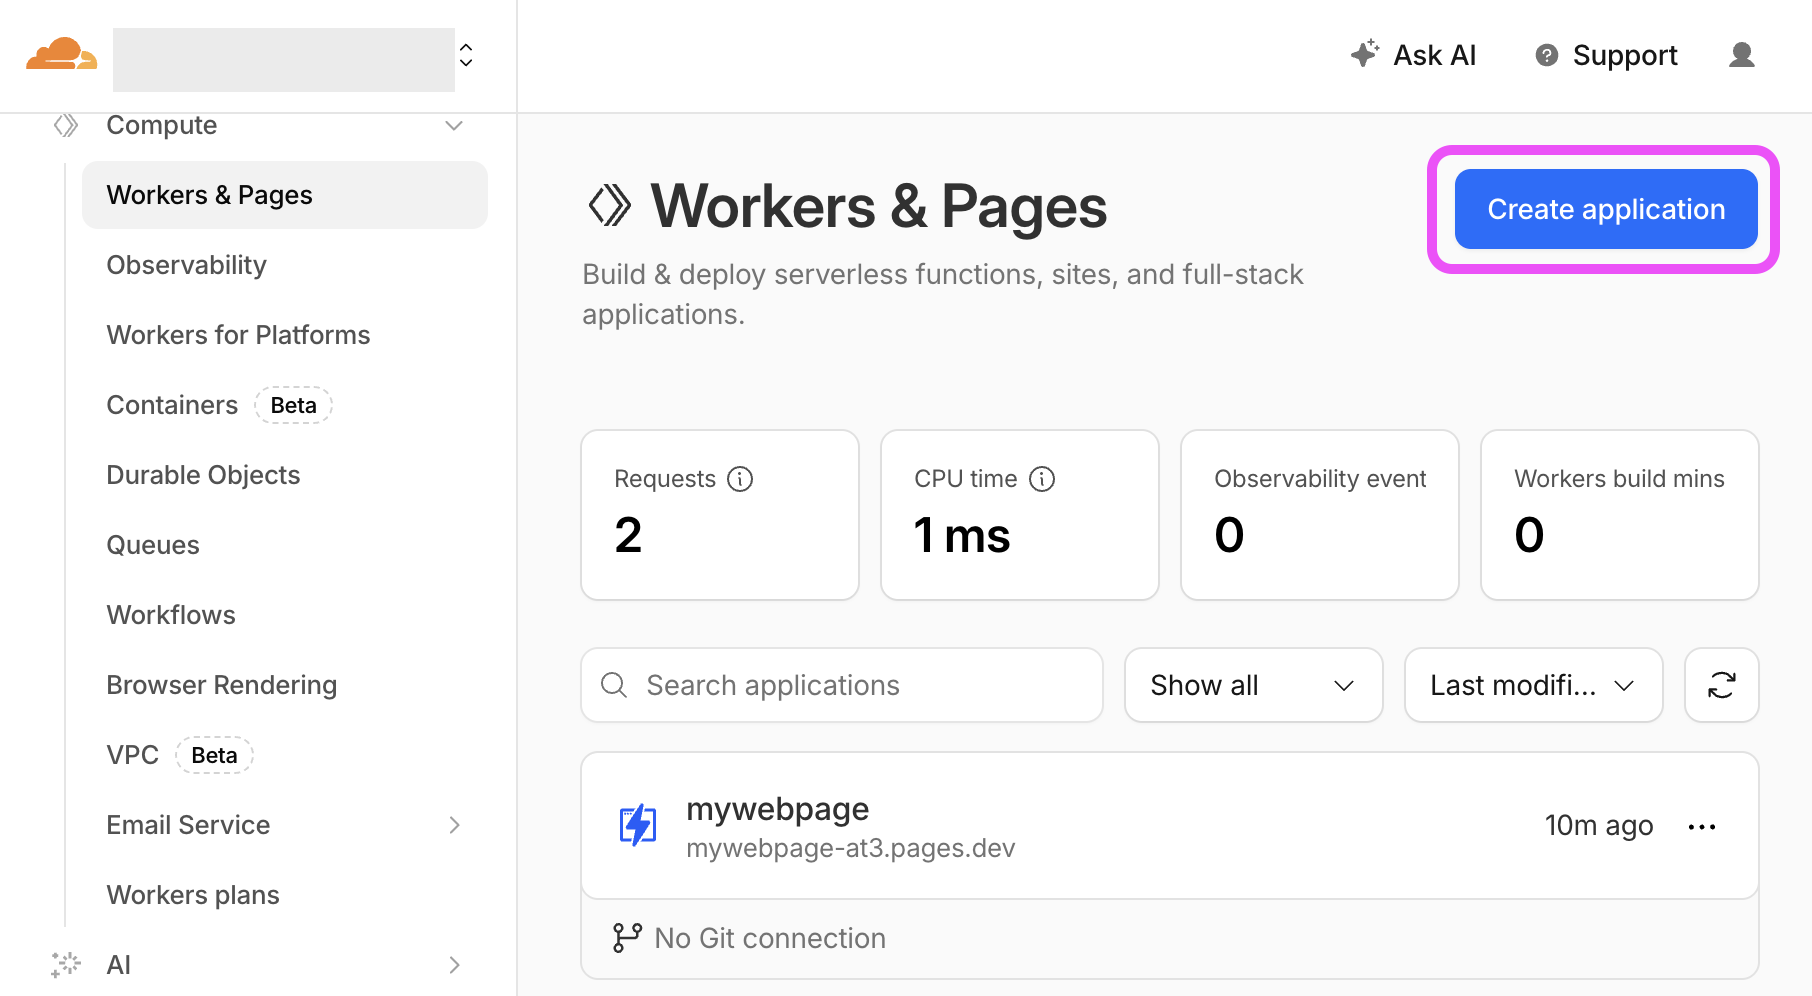Click the Requests info icon

pos(740,478)
